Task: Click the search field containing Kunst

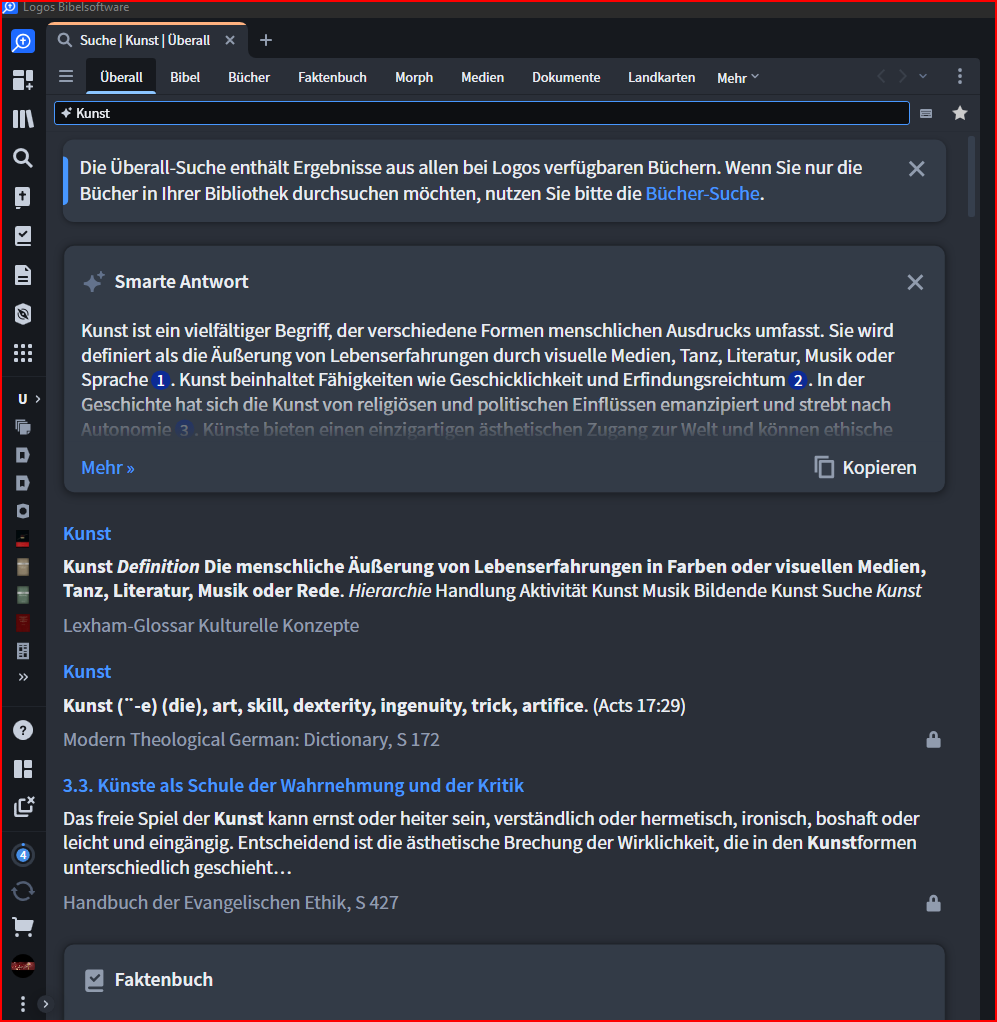Action: pos(482,113)
